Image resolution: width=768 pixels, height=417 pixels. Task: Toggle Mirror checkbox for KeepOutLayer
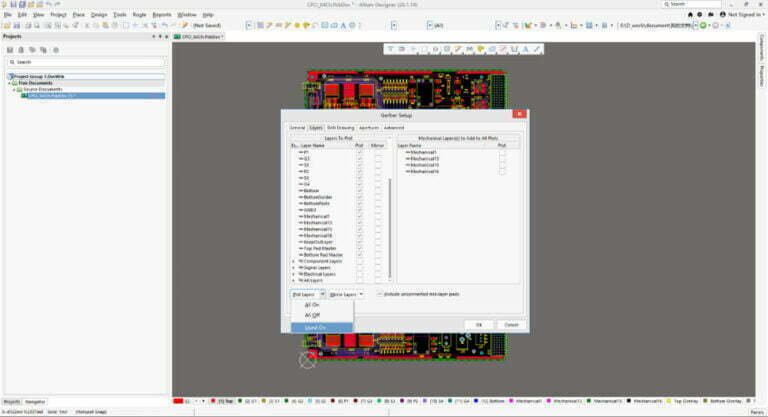(377, 241)
